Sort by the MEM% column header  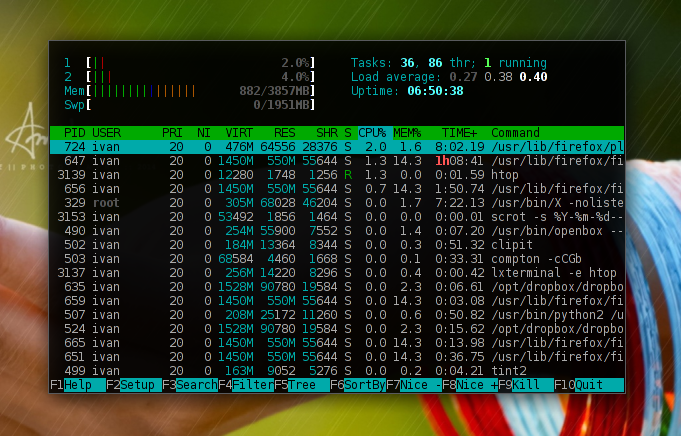407,133
